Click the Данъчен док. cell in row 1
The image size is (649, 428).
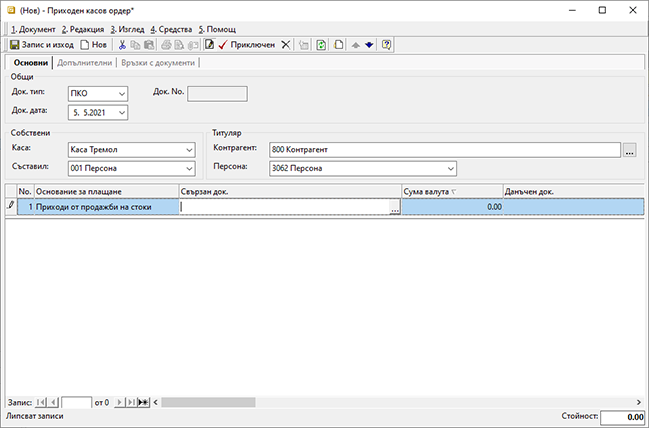(574, 207)
